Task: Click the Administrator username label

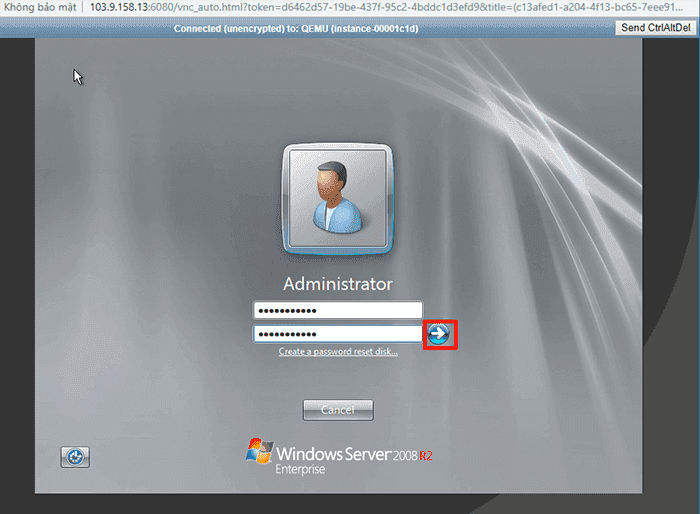Action: coord(338,284)
